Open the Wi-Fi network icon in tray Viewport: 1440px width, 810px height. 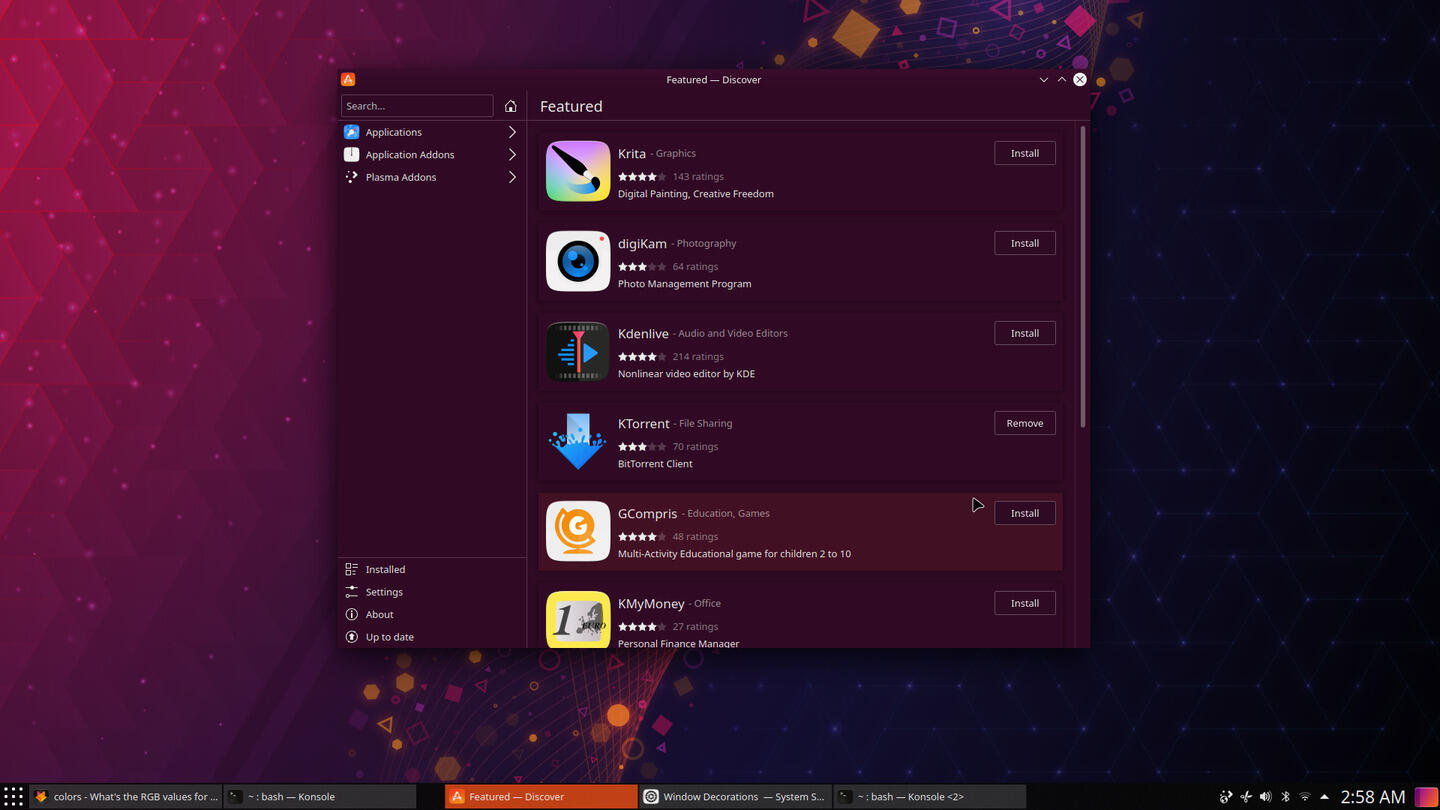point(1305,797)
